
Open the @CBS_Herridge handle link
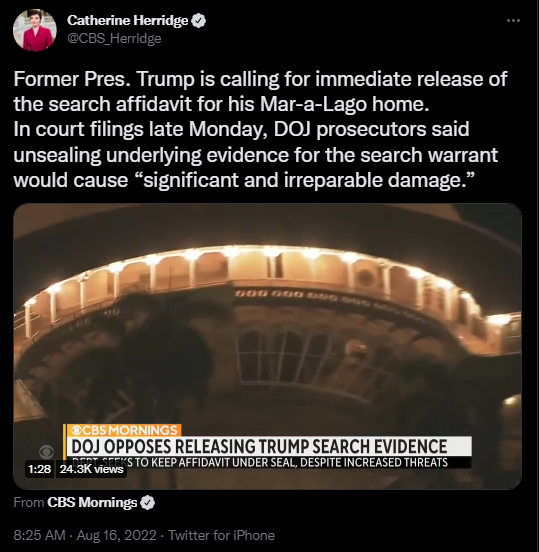[x=114, y=38]
